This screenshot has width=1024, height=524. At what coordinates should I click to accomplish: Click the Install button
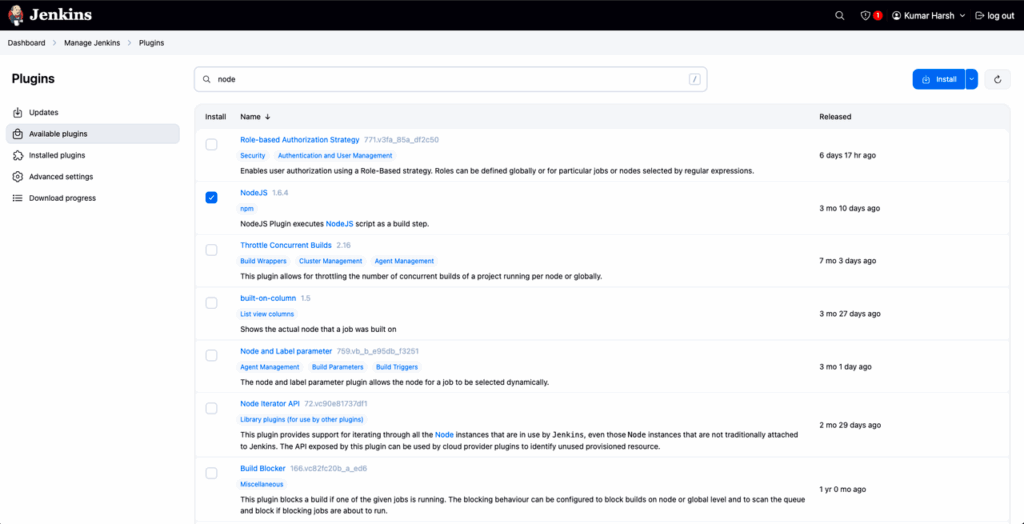938,79
